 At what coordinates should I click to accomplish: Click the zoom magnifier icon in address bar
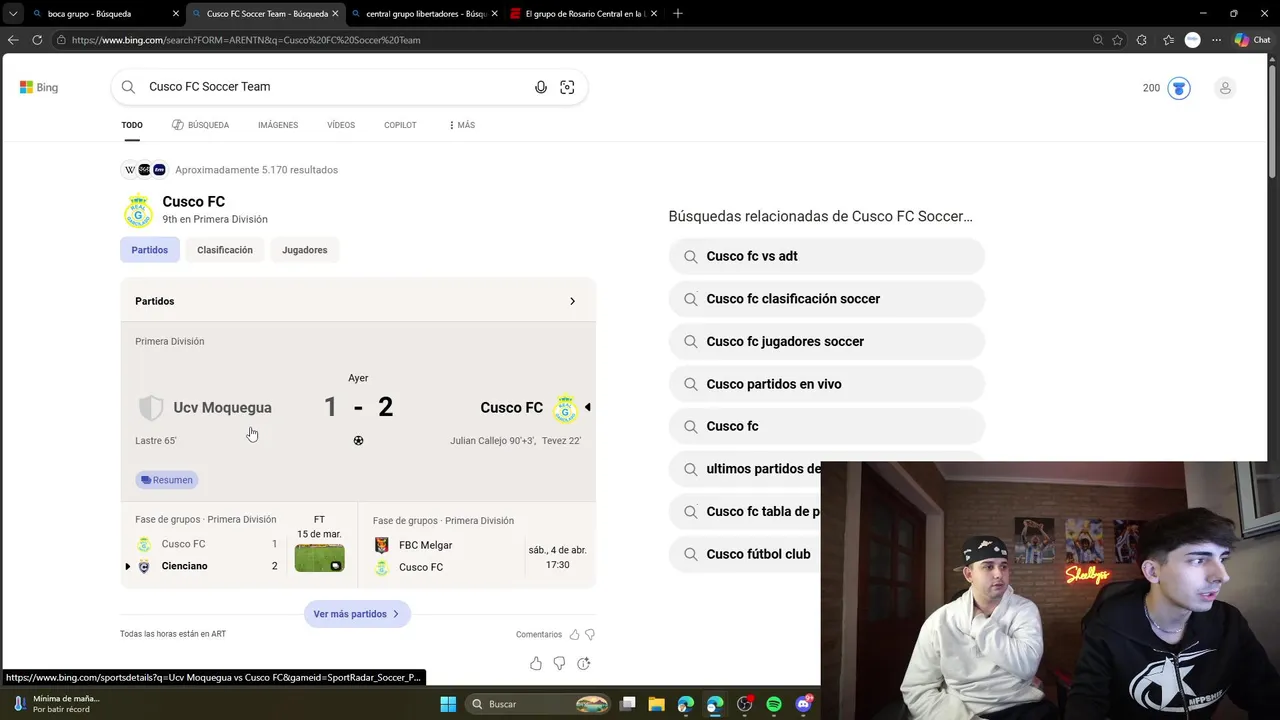1098,40
